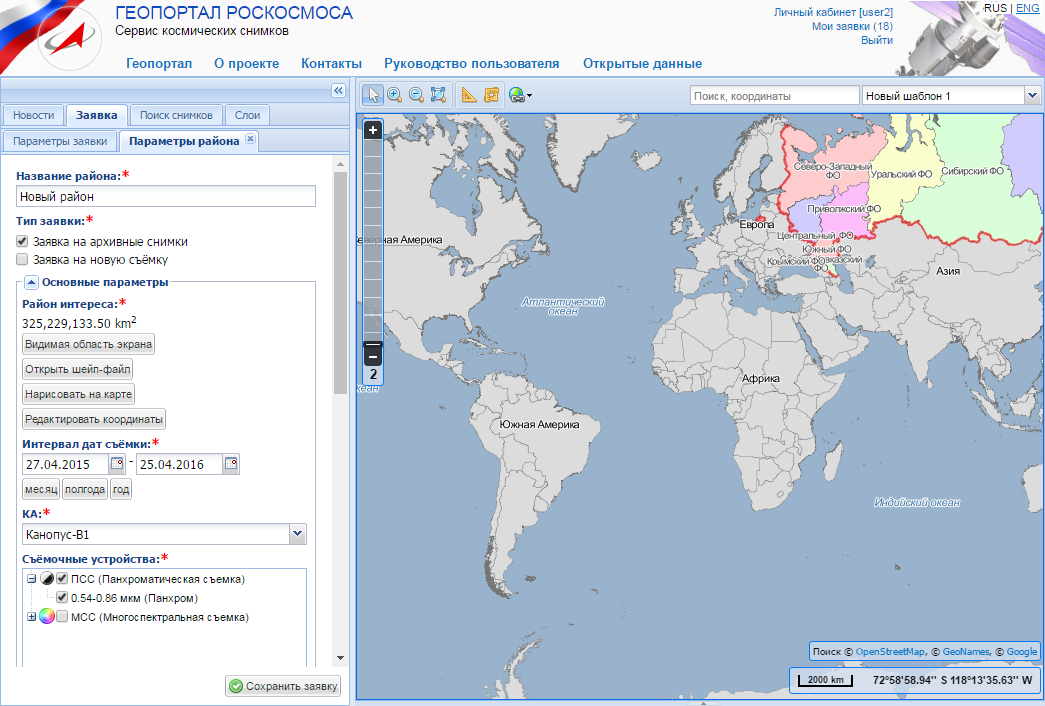This screenshot has height=706, width=1045.
Task: Uncheck ПСС (Панхроматическая съемка) checkbox
Action: [x=62, y=578]
